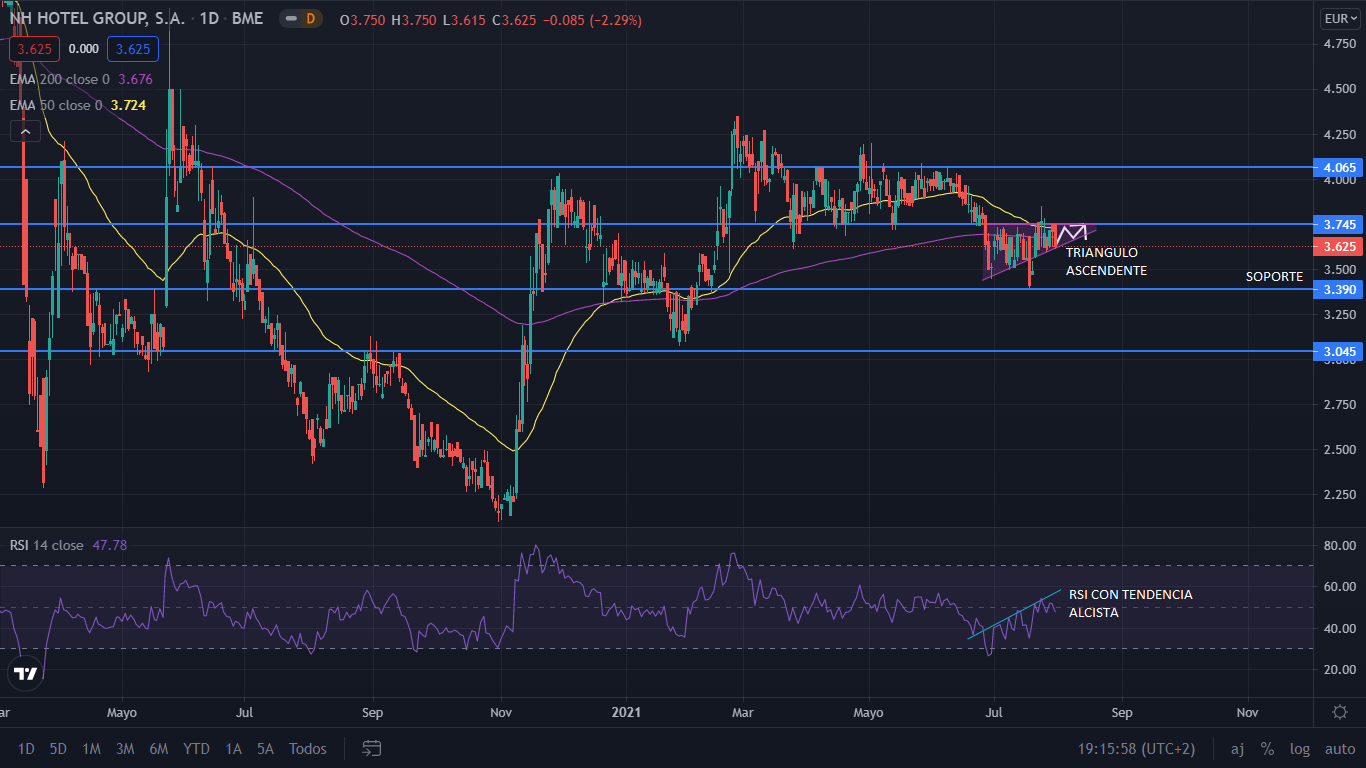
Task: Open the EUR currency dropdown
Action: [1337, 19]
